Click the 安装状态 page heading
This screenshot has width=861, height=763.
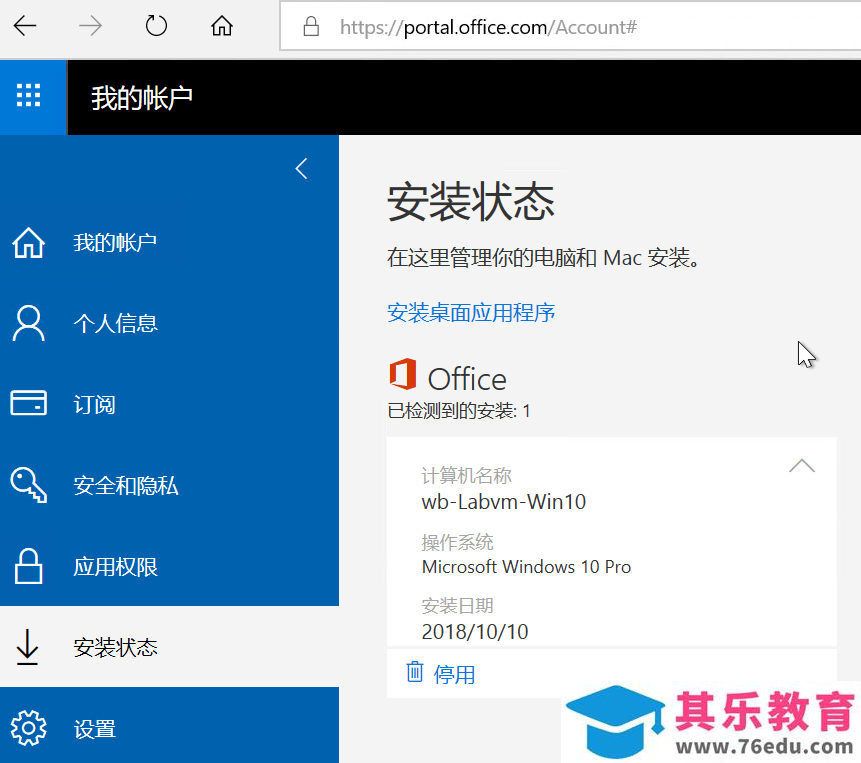(x=471, y=202)
